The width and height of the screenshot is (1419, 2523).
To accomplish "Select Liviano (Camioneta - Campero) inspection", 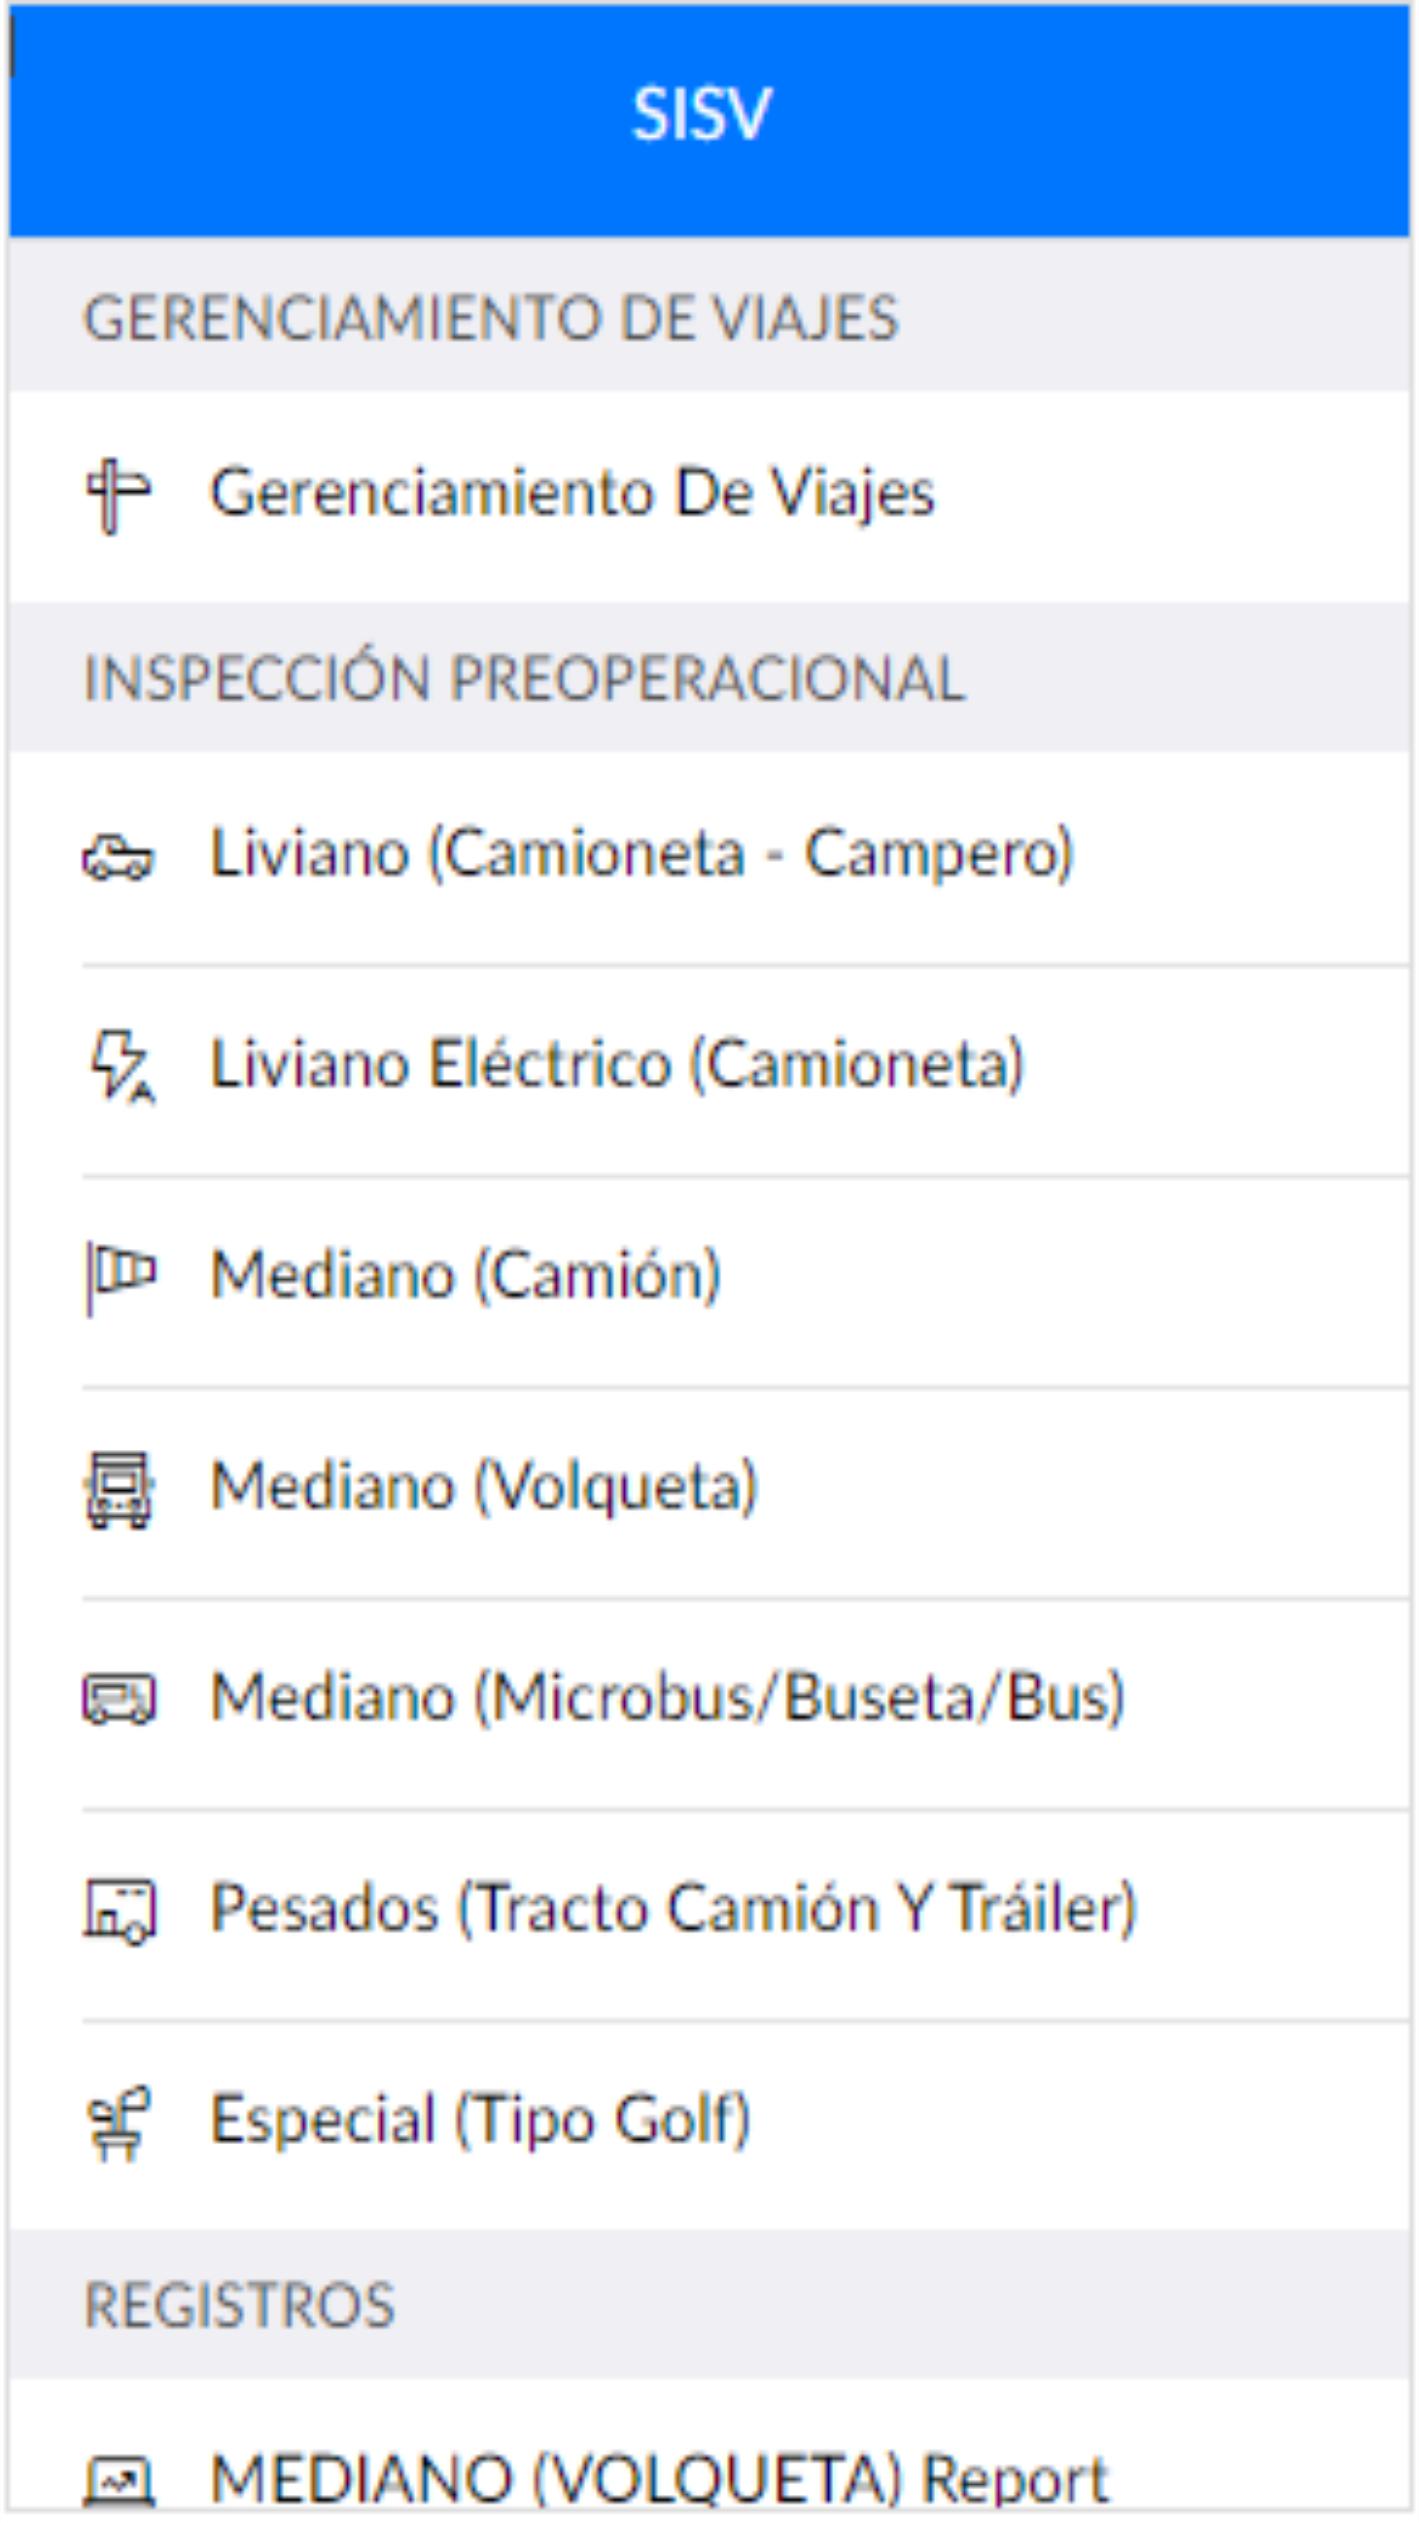I will [x=709, y=858].
